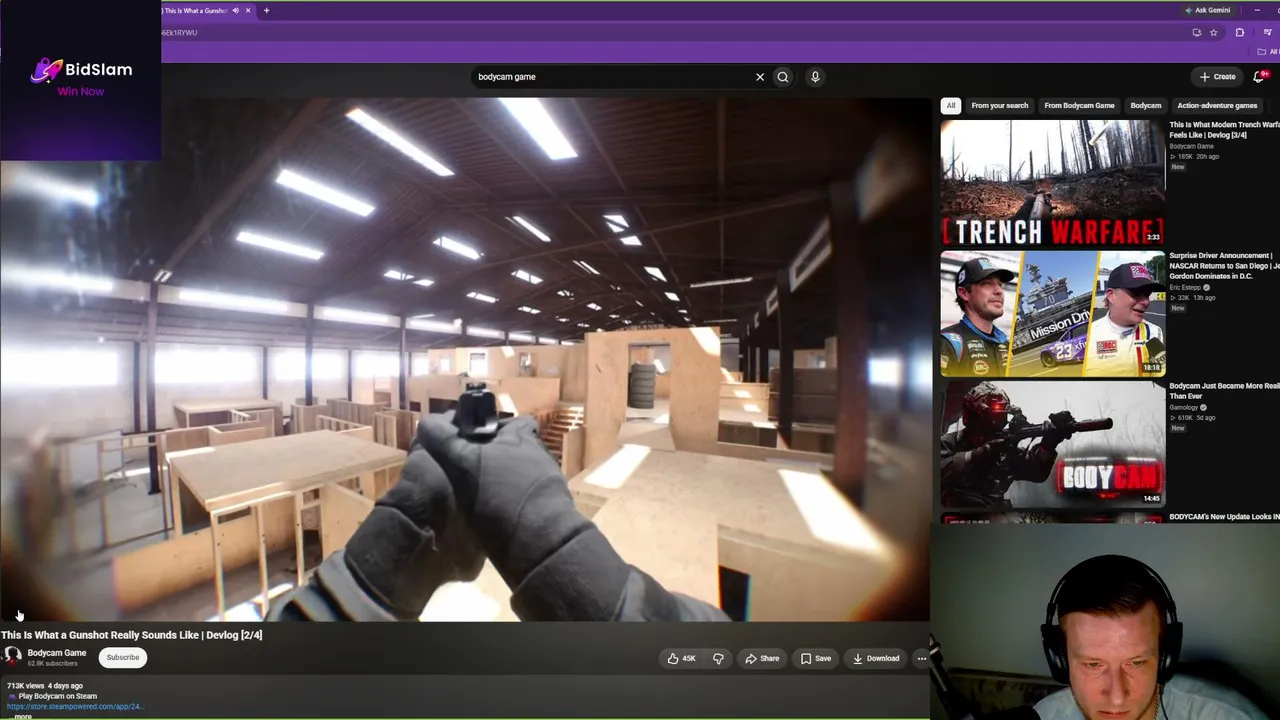
Task: Open a new browser tab
Action: pos(266,10)
